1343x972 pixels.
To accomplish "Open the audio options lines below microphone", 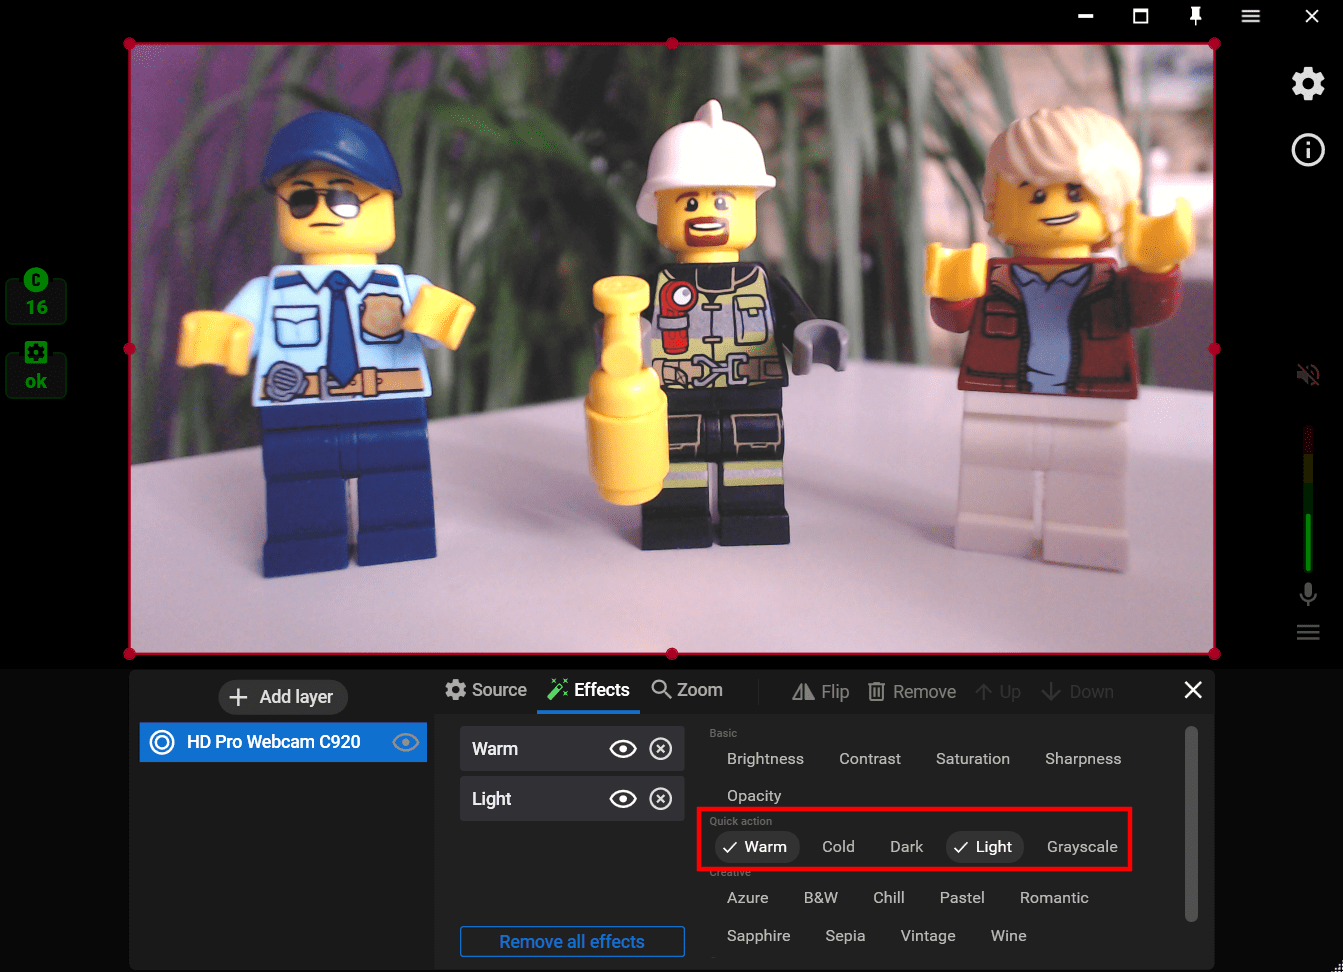I will 1308,633.
